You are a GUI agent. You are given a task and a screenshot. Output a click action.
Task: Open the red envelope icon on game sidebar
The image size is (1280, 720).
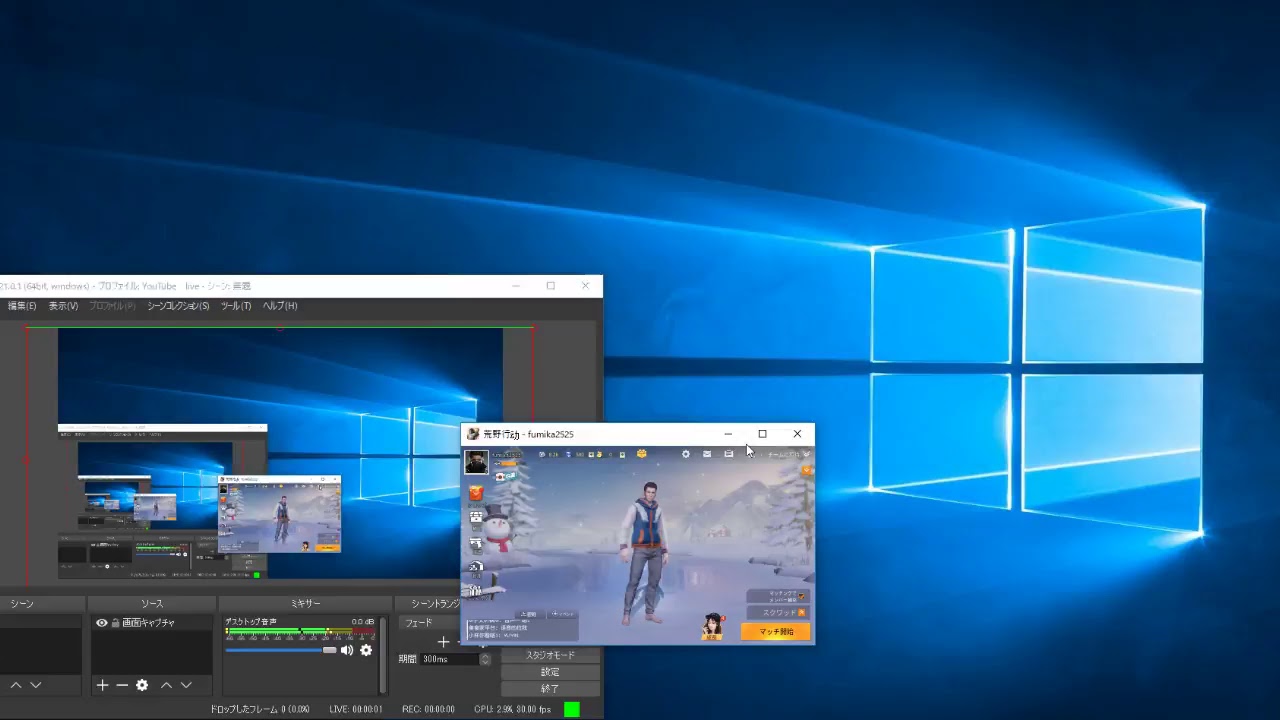[476, 492]
